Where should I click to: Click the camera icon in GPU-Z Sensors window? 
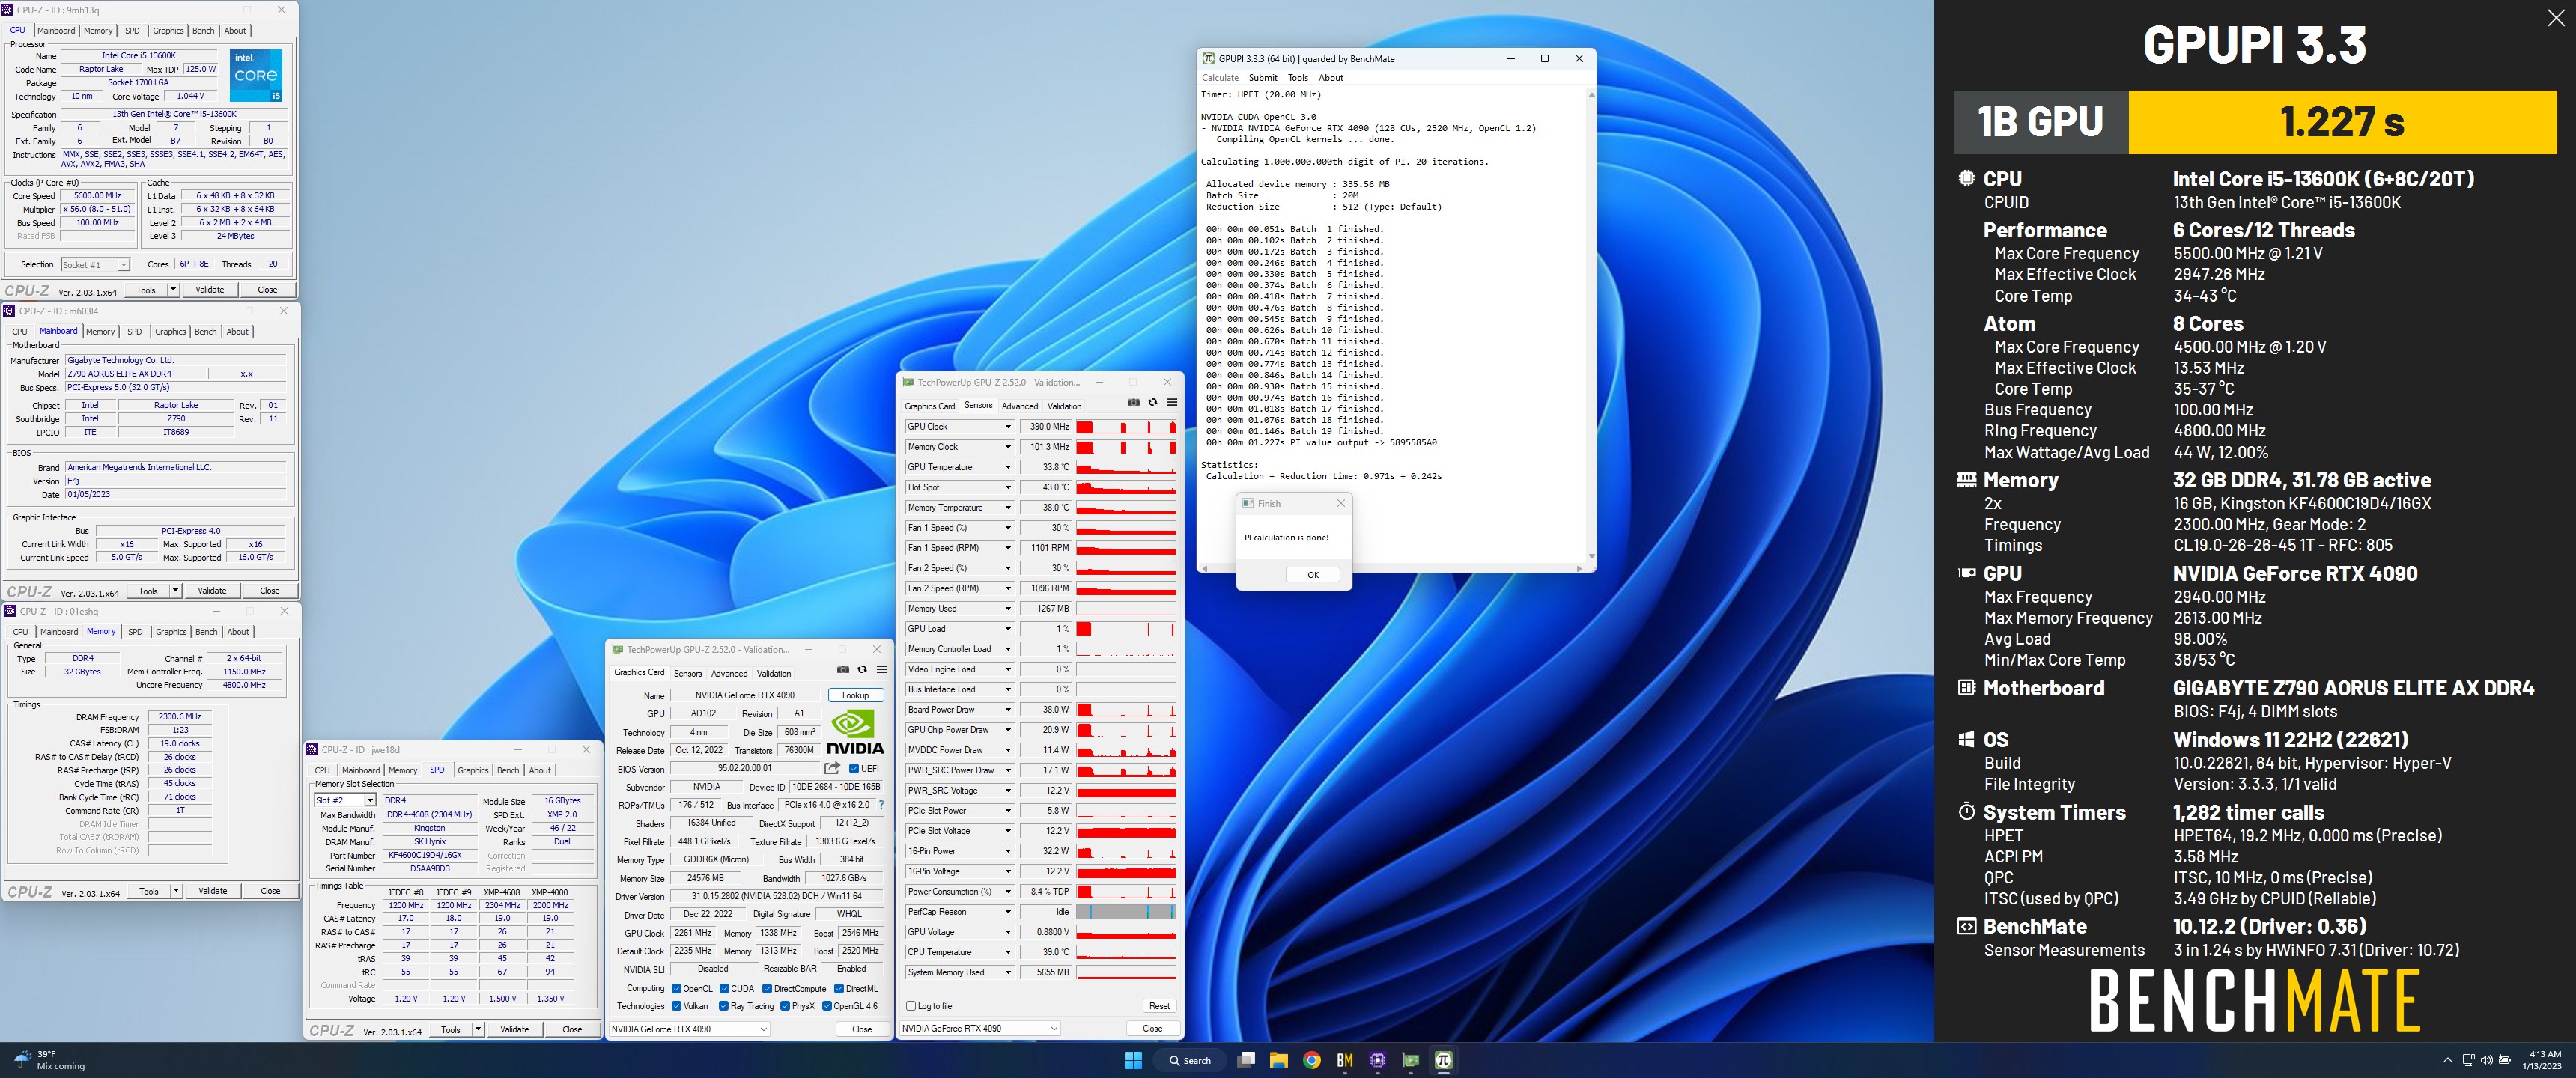click(1133, 403)
